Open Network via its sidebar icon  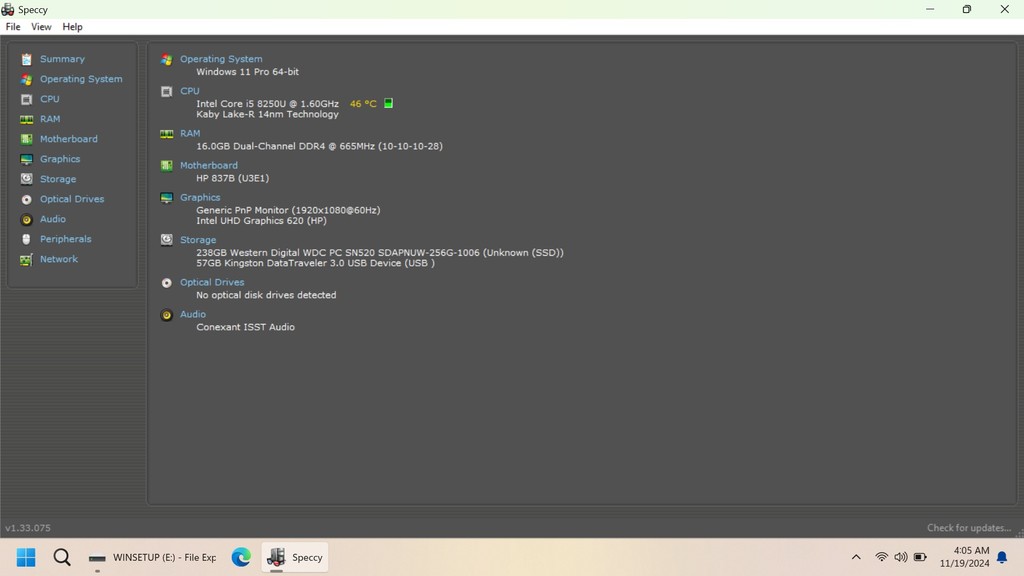28,259
